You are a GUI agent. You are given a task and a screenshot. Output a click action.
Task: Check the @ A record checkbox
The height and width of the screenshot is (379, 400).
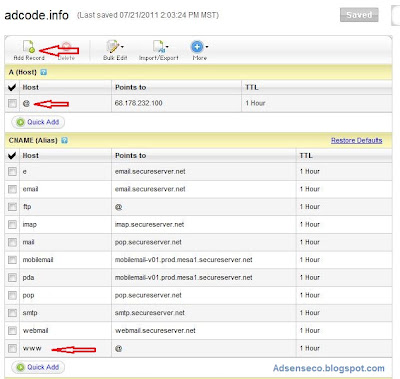tap(12, 103)
